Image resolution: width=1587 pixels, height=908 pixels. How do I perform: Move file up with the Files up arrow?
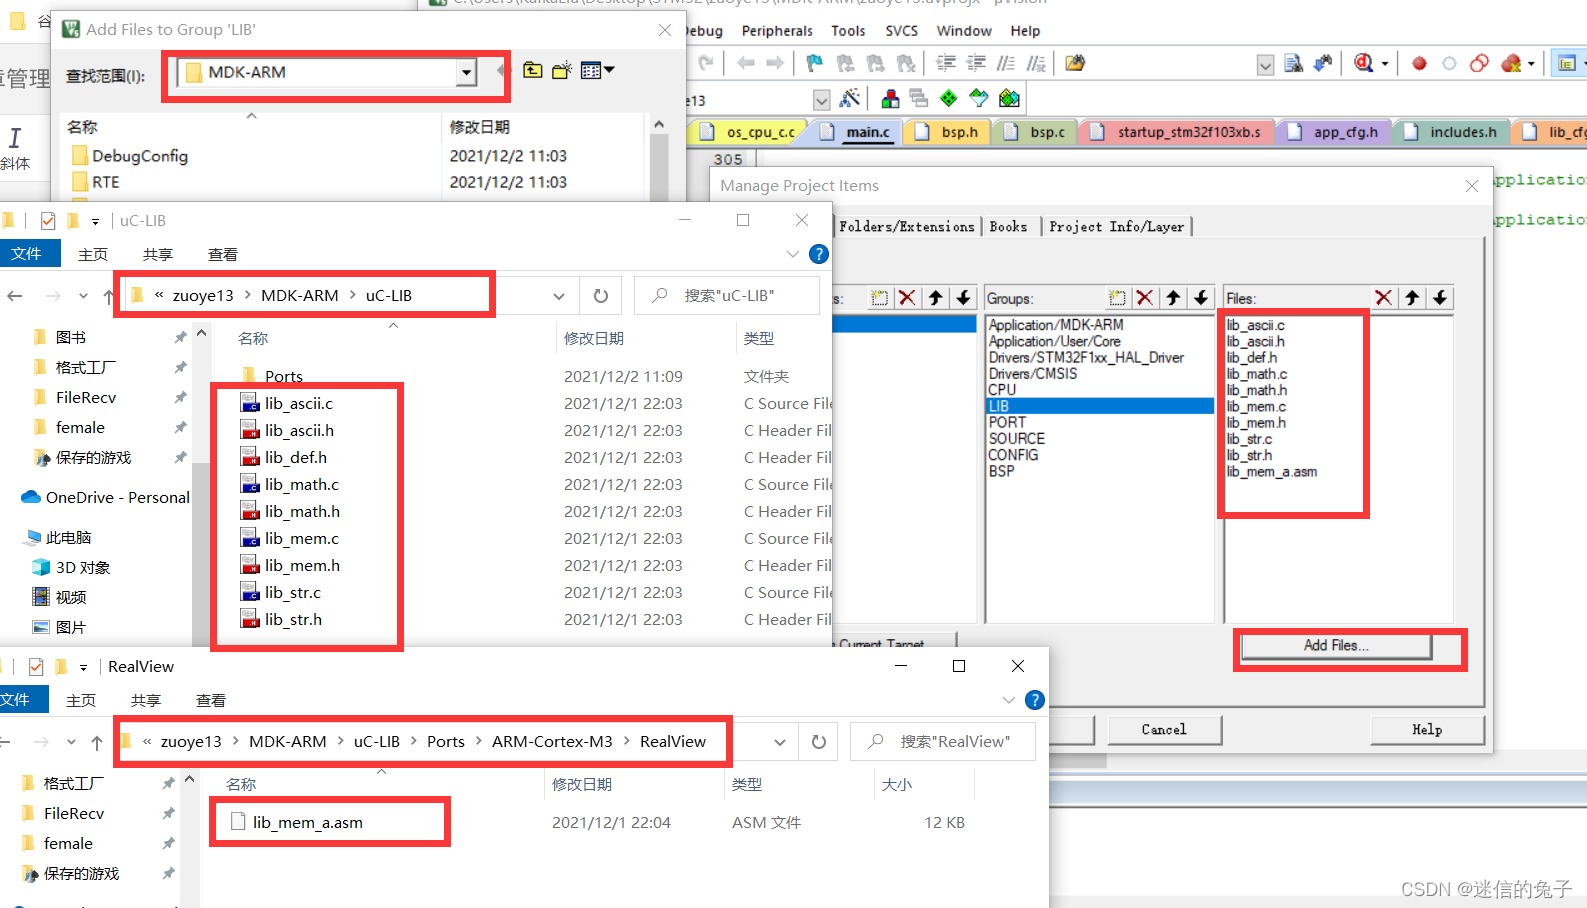(1412, 298)
